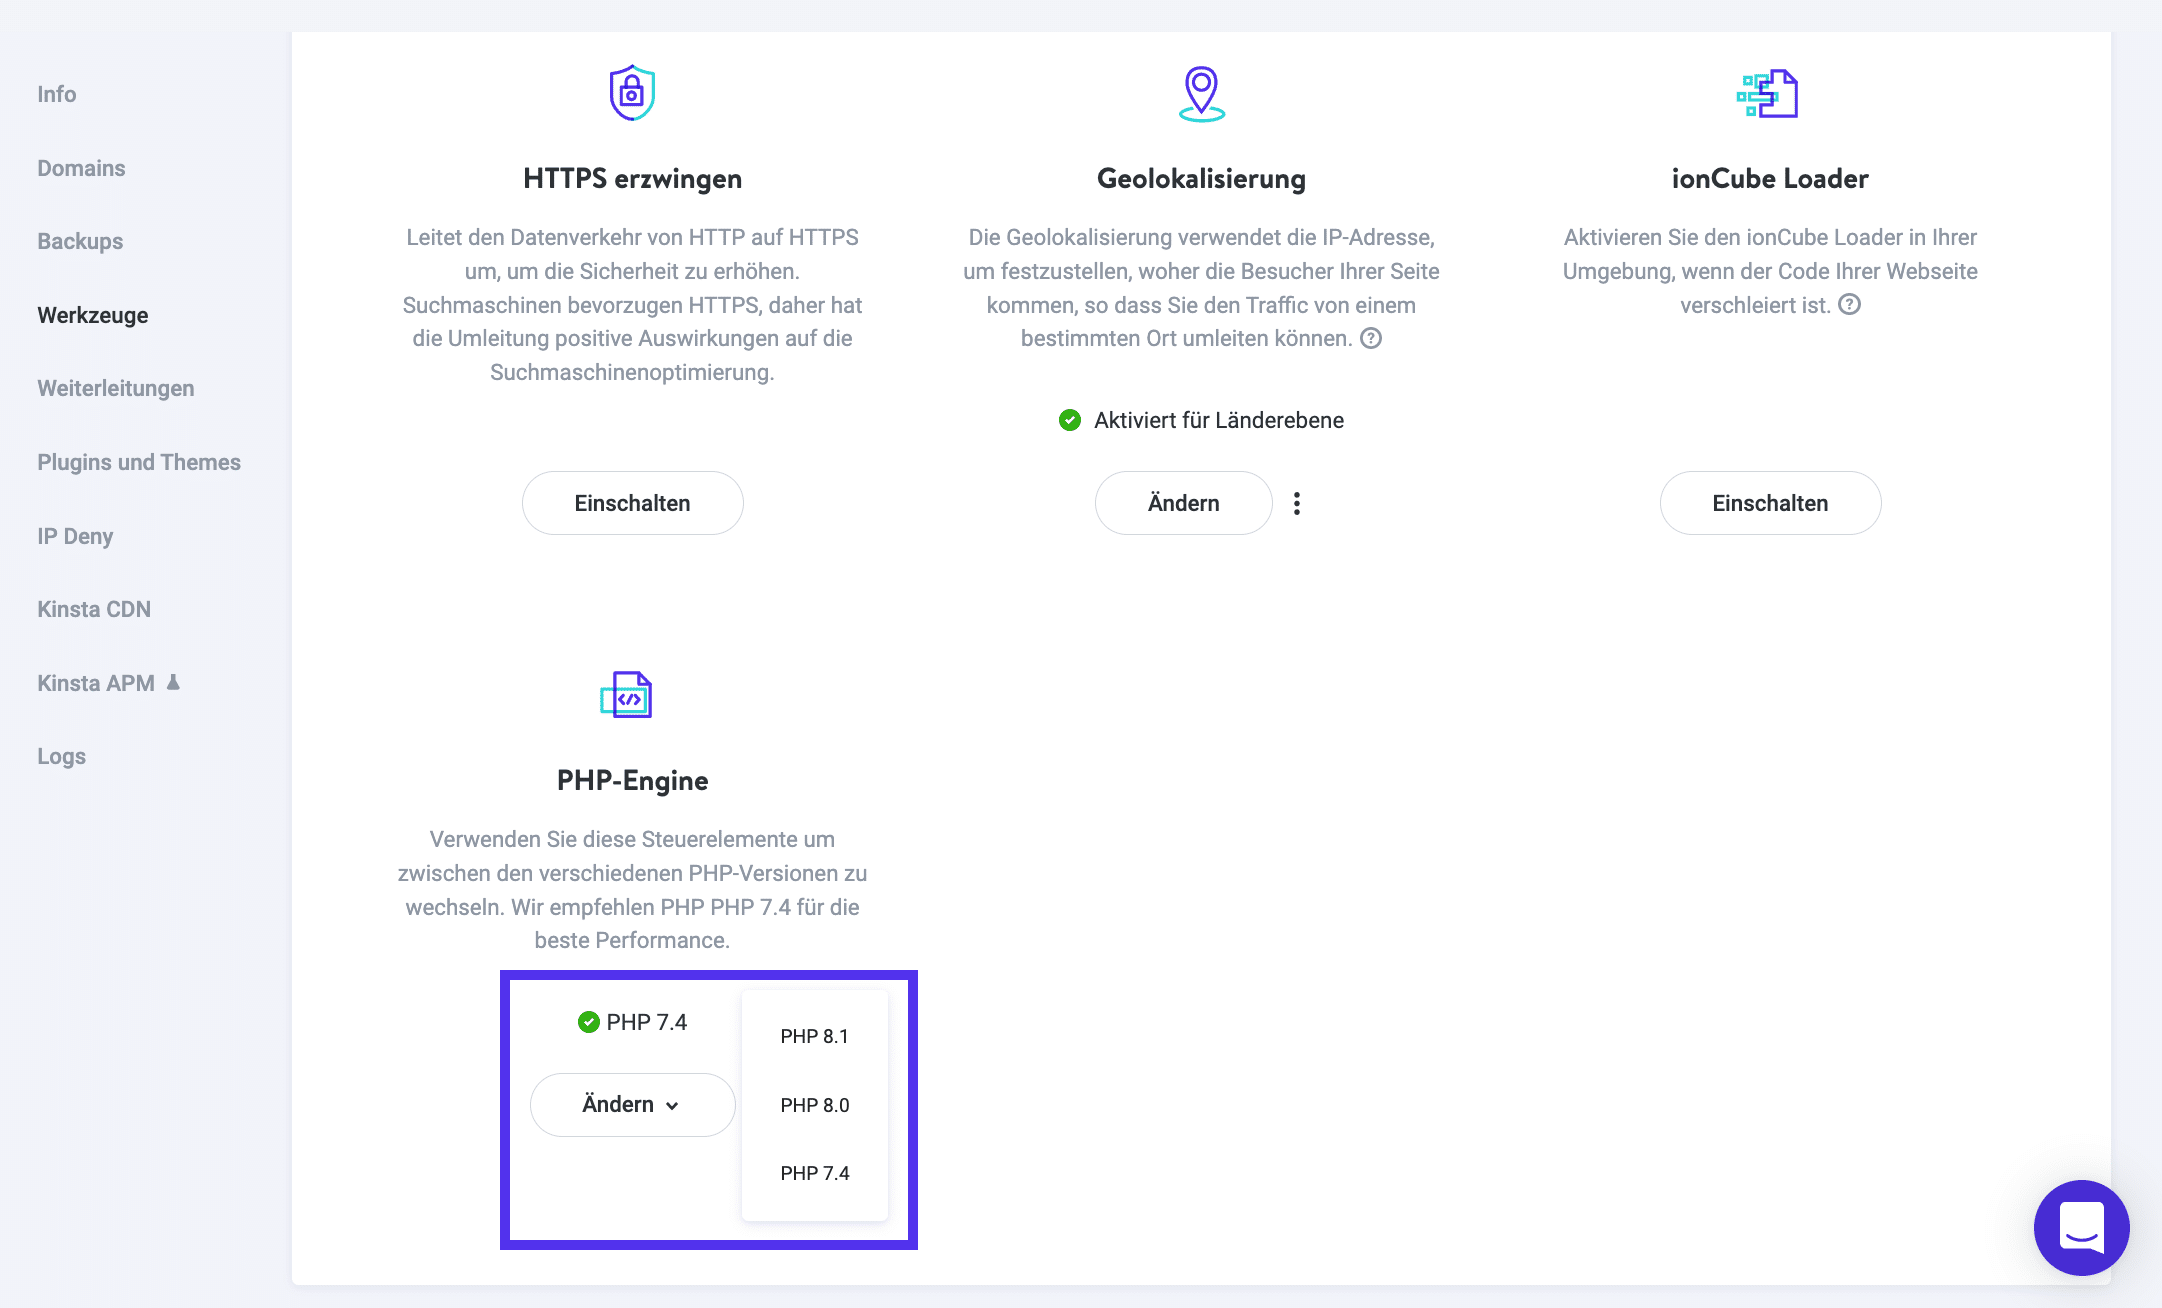Click the Geolokalisierung help question mark icon
This screenshot has width=2162, height=1308.
1370,338
